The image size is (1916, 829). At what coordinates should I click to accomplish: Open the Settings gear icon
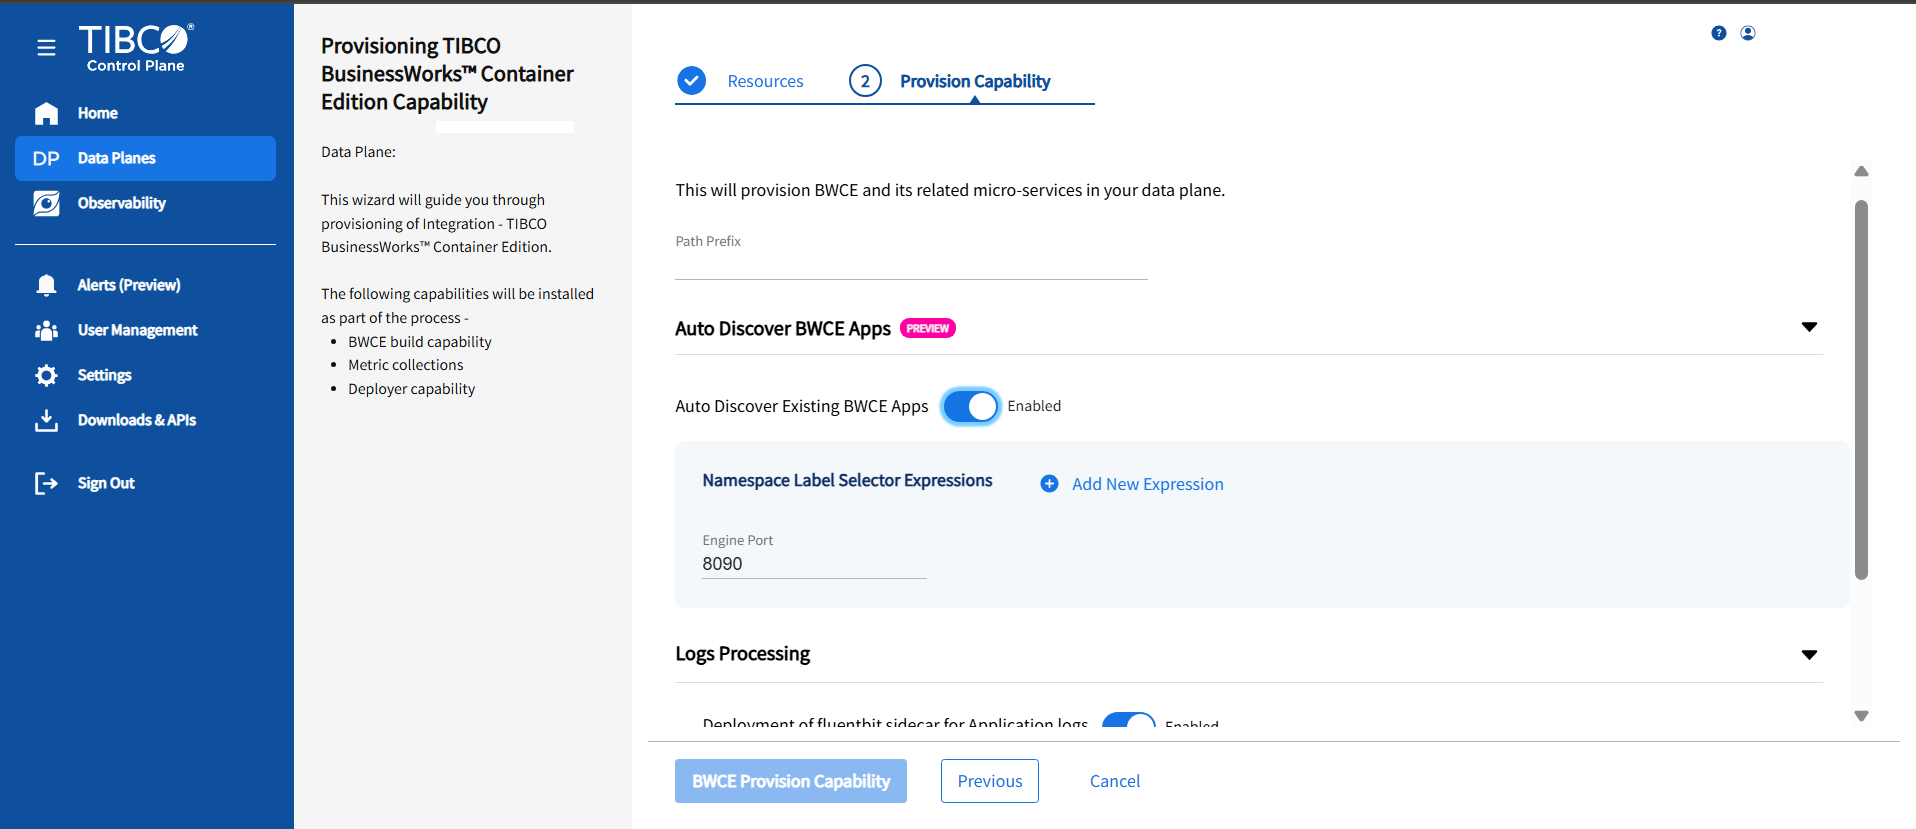46,376
